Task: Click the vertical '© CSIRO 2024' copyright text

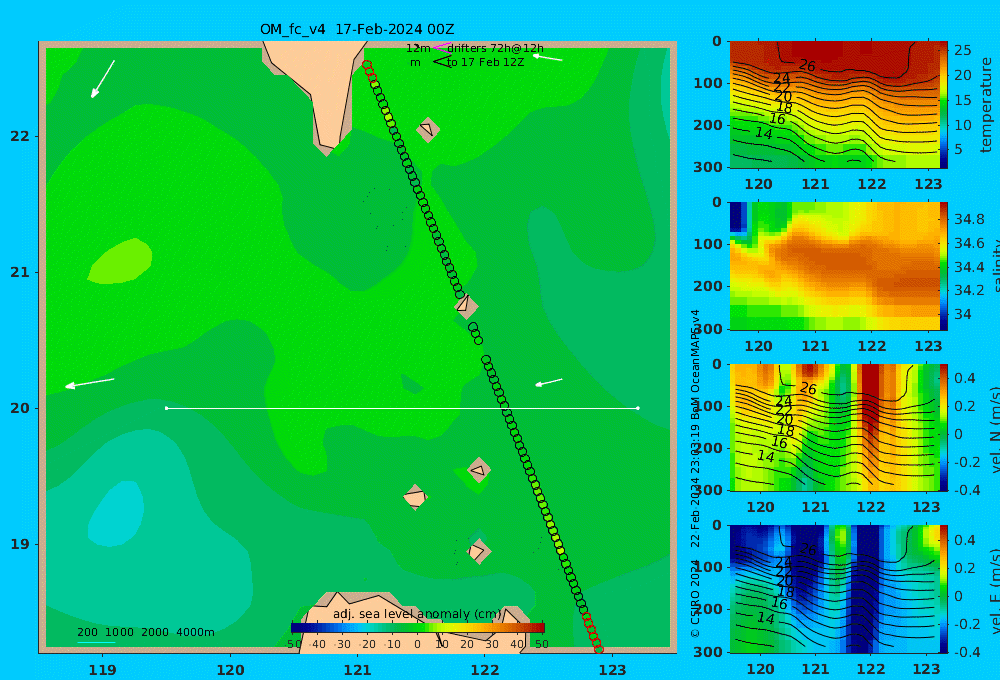Action: click(x=695, y=602)
